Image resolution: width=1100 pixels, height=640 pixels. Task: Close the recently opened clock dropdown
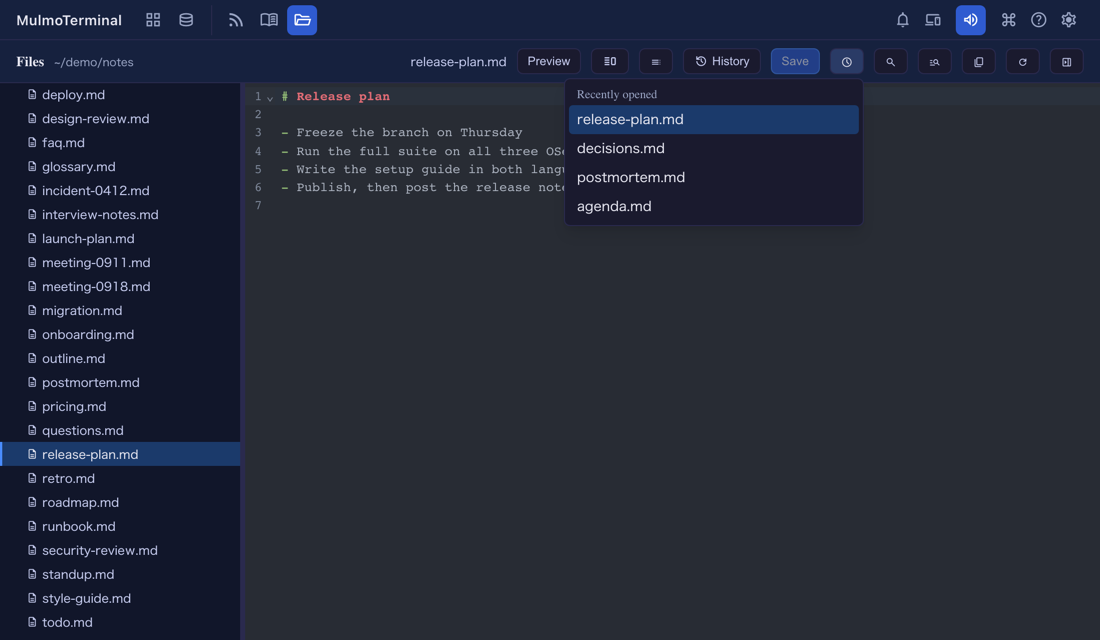coord(847,61)
